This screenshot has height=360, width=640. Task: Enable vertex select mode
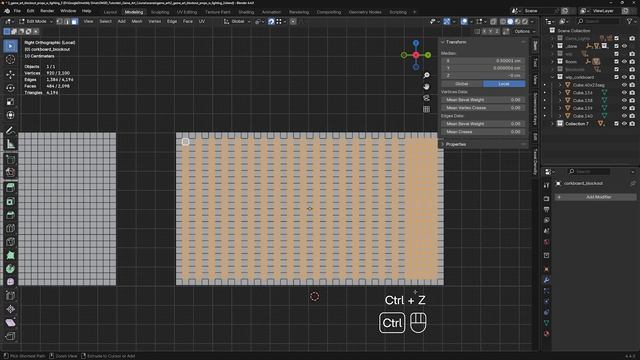pos(60,21)
